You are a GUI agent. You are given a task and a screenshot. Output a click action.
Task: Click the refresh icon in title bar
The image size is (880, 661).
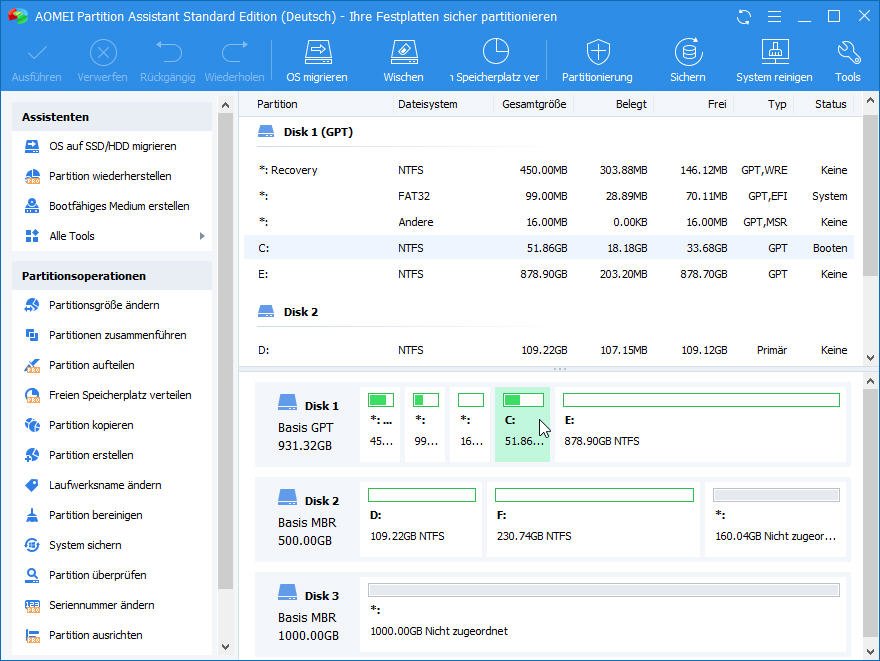coord(743,17)
